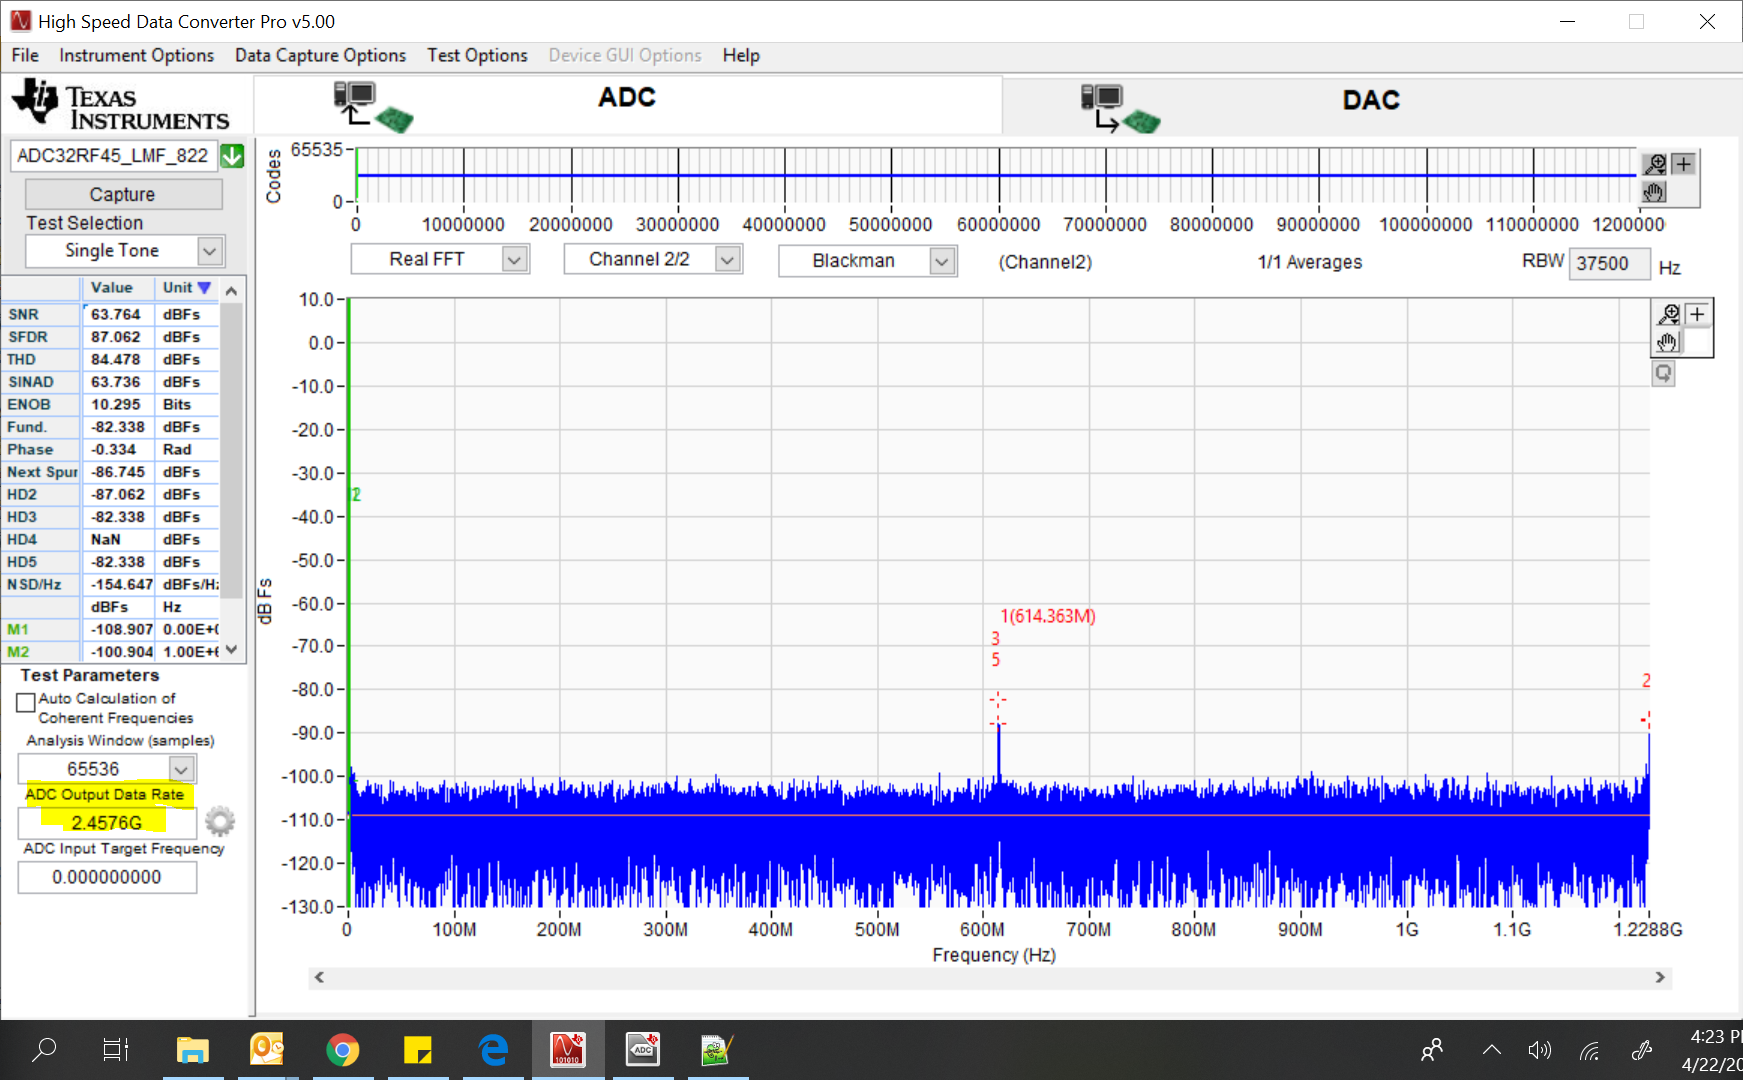Click the ADC Output Data Rate input field
The width and height of the screenshot is (1743, 1080).
106,822
